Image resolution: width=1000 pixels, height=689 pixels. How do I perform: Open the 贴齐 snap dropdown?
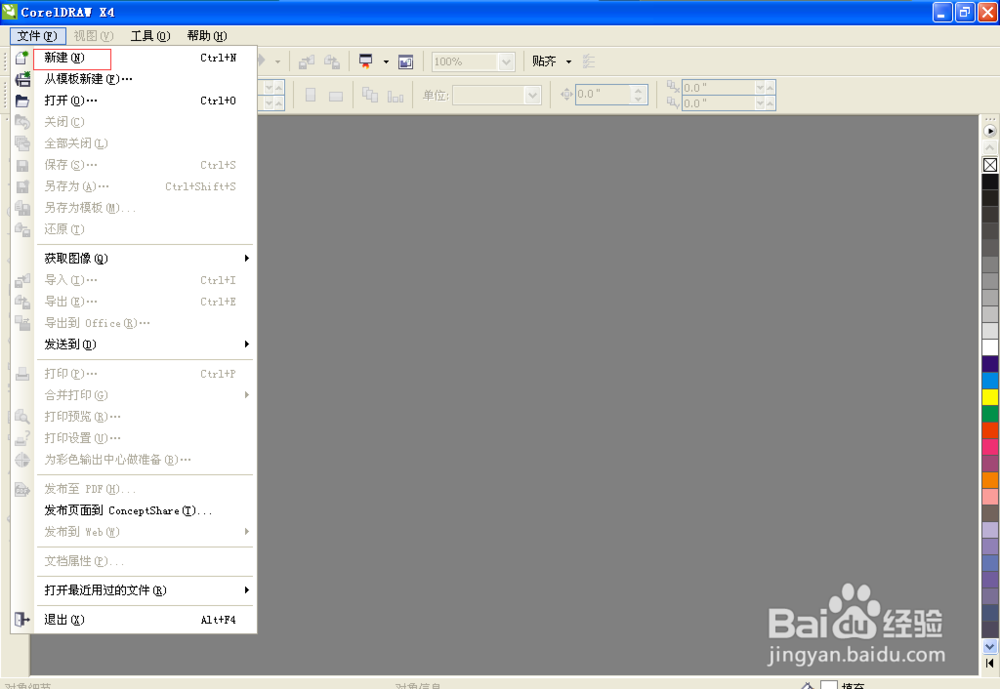(x=568, y=62)
